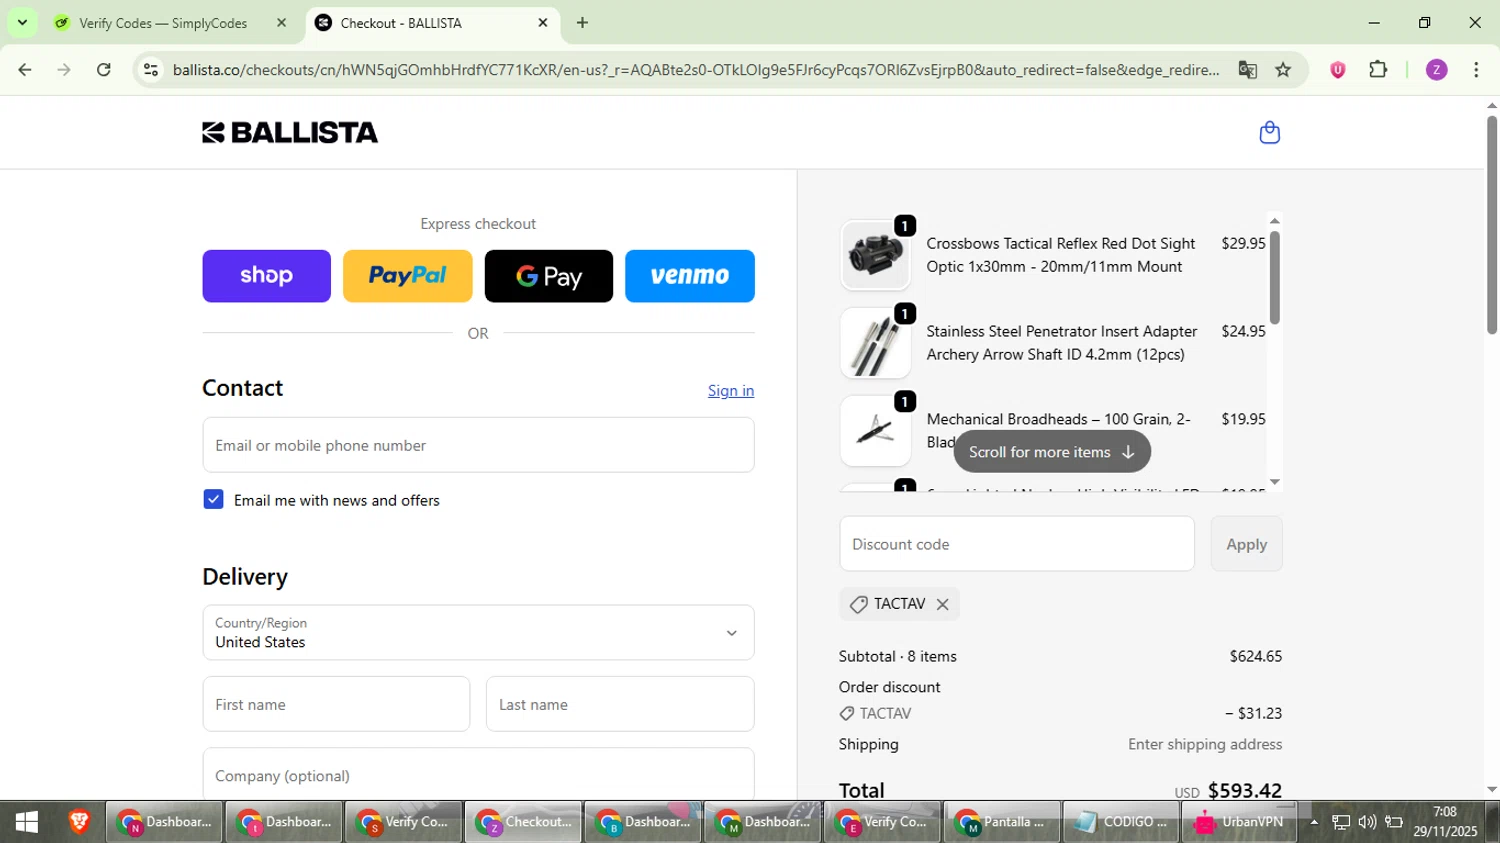1500x843 pixels.
Task: Open the Pantalla taskbar window
Action: click(1002, 822)
